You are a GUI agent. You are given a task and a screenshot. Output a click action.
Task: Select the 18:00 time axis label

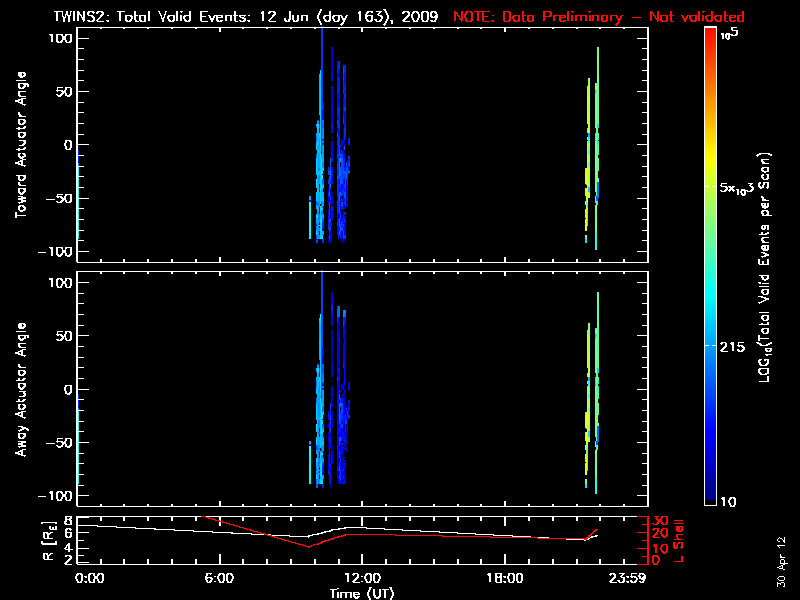tap(504, 578)
